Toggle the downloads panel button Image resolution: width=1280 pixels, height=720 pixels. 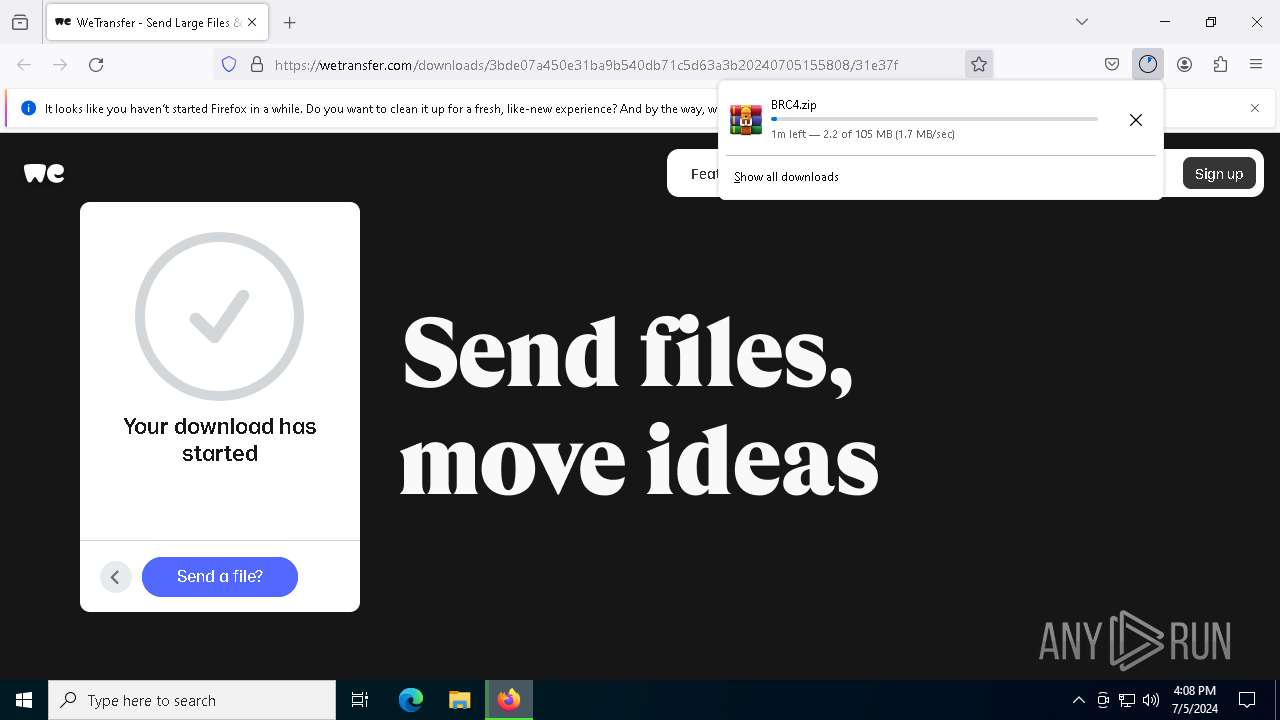click(x=1148, y=64)
